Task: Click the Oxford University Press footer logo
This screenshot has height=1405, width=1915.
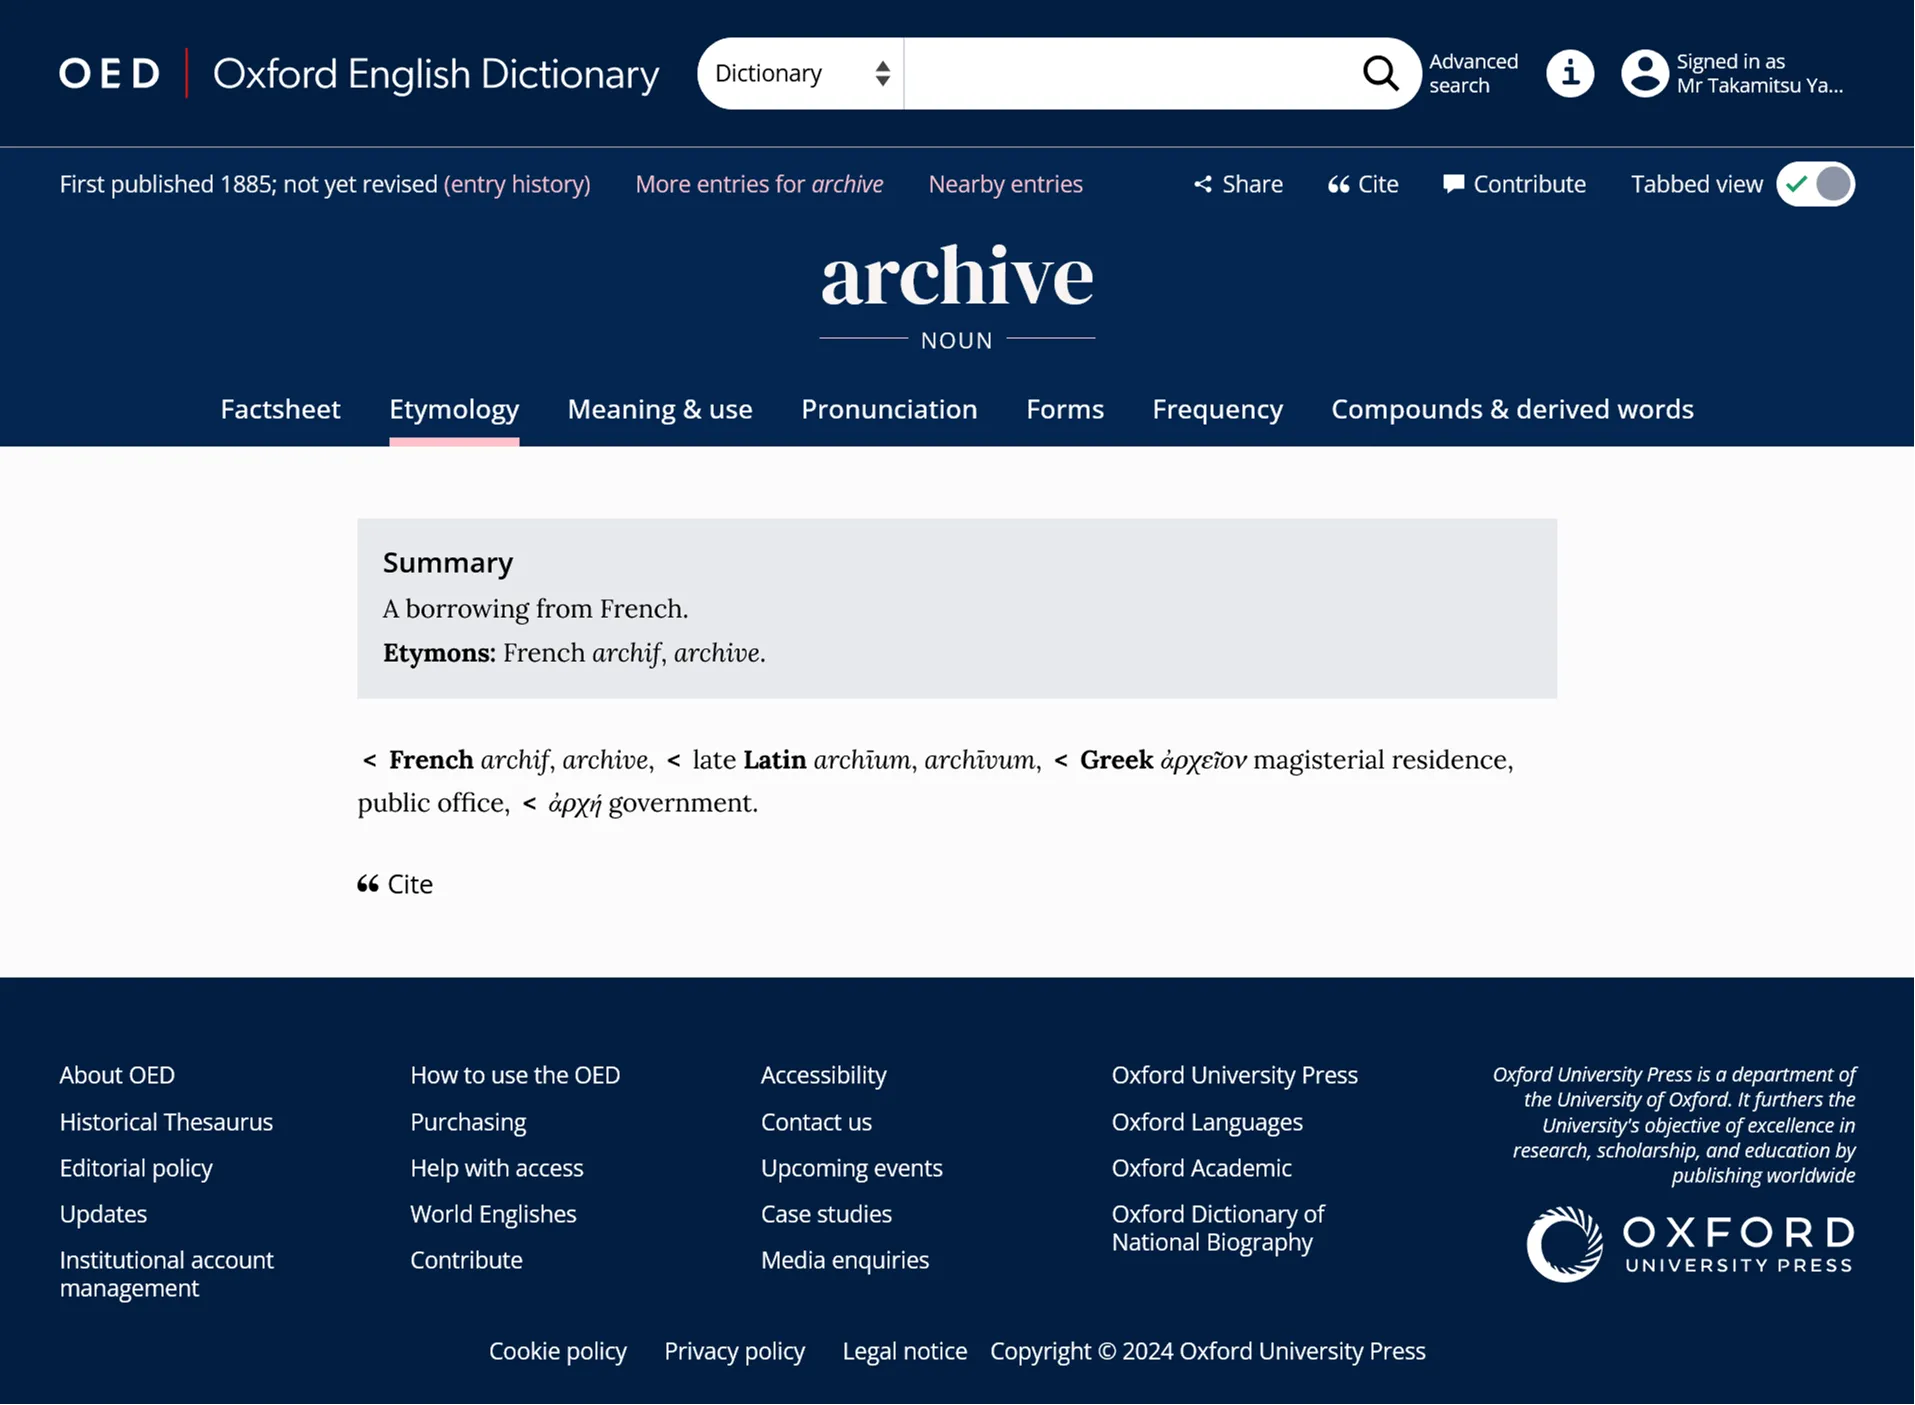Action: (1689, 1244)
